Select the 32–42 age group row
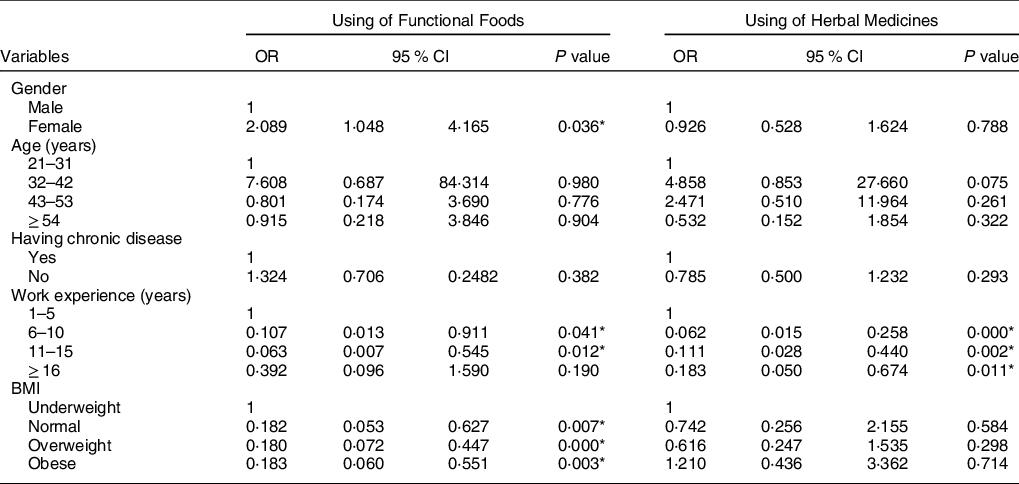The width and height of the screenshot is (1019, 484). [50, 180]
